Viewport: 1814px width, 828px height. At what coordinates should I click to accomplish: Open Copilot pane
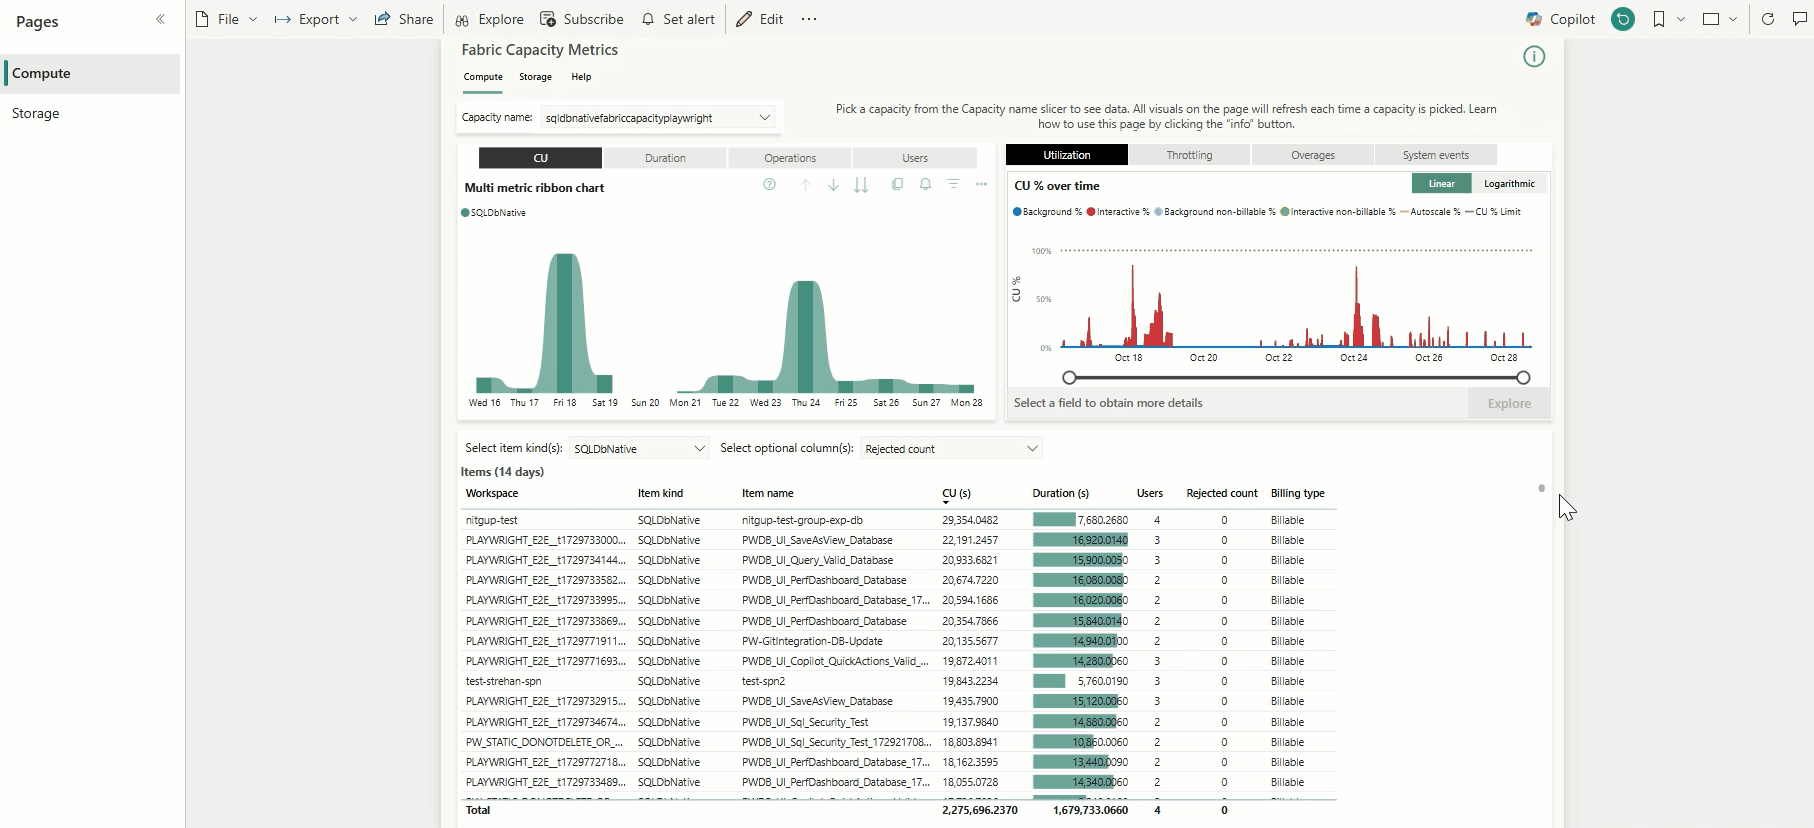1560,19
